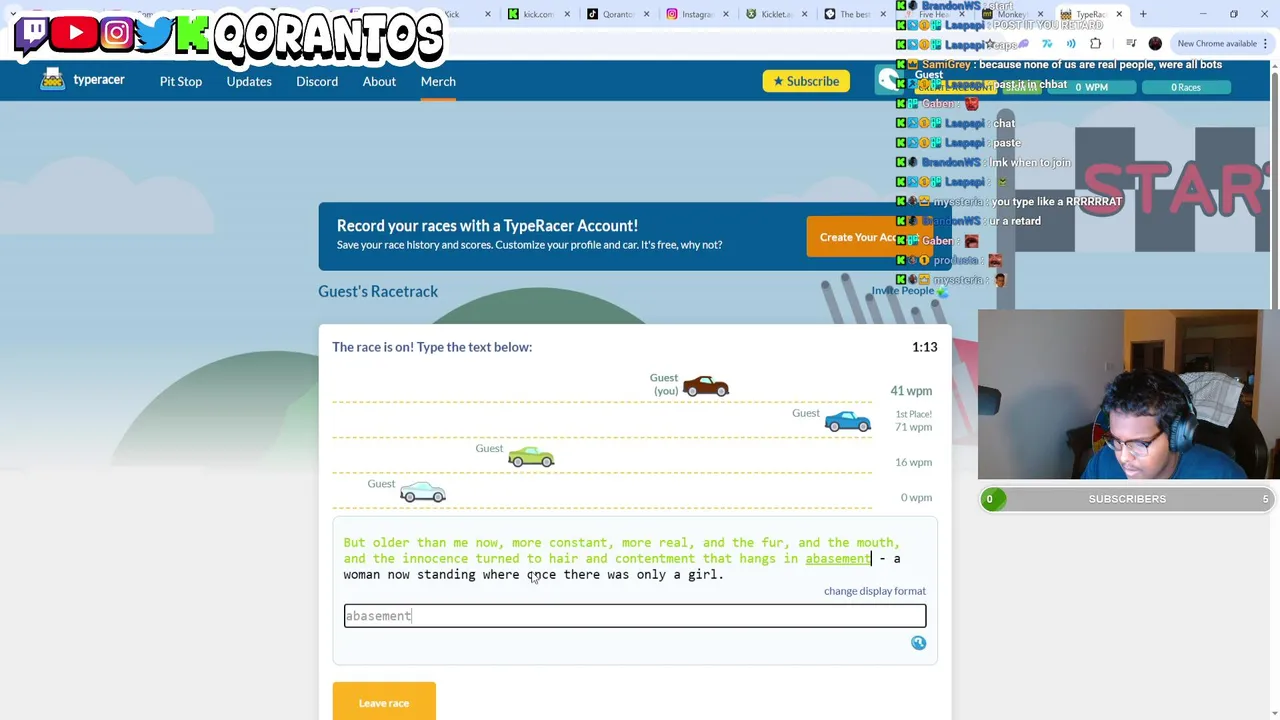Click the word 'standing' in the passage

pos(446,575)
